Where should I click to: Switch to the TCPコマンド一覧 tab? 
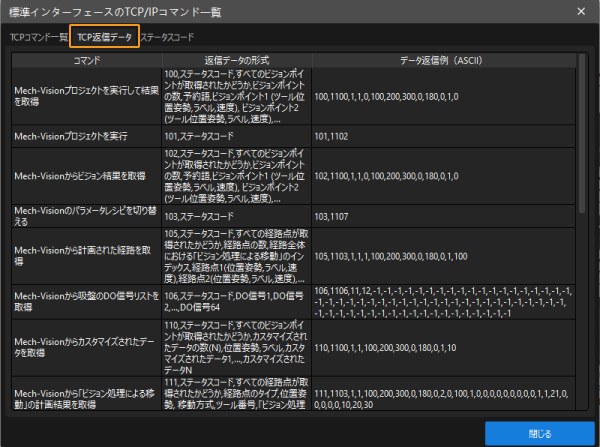point(39,36)
